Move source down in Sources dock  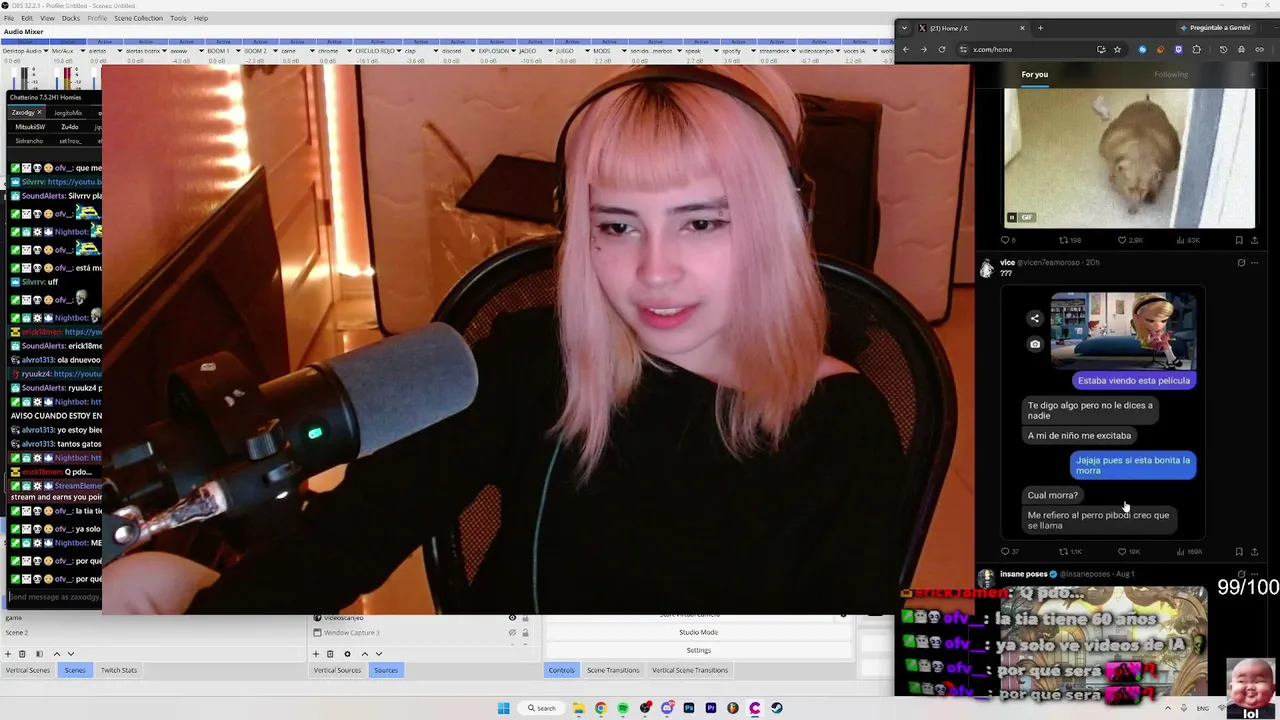coord(378,654)
